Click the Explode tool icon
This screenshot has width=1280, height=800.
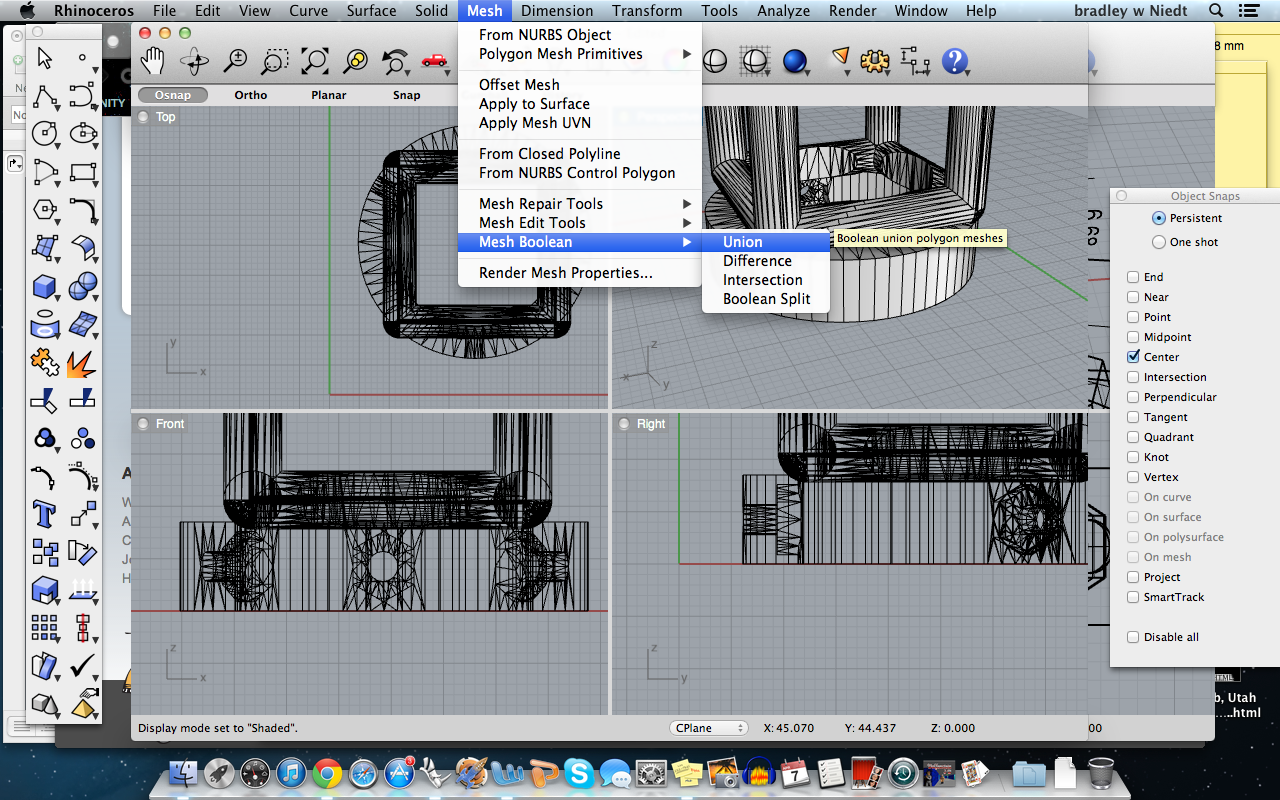coord(83,362)
